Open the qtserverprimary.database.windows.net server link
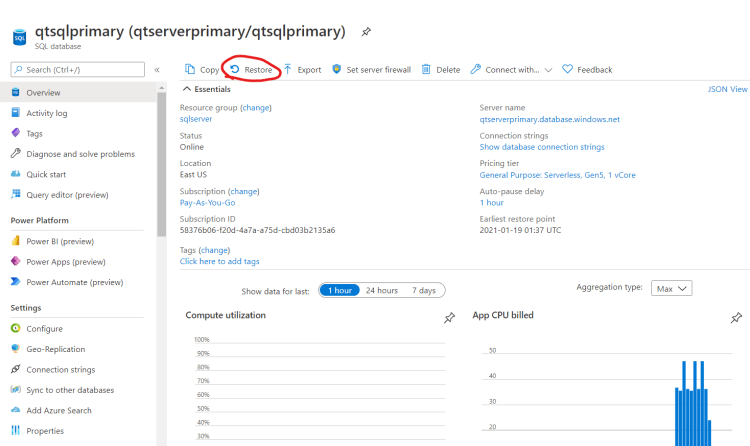750x446 pixels. pos(550,119)
